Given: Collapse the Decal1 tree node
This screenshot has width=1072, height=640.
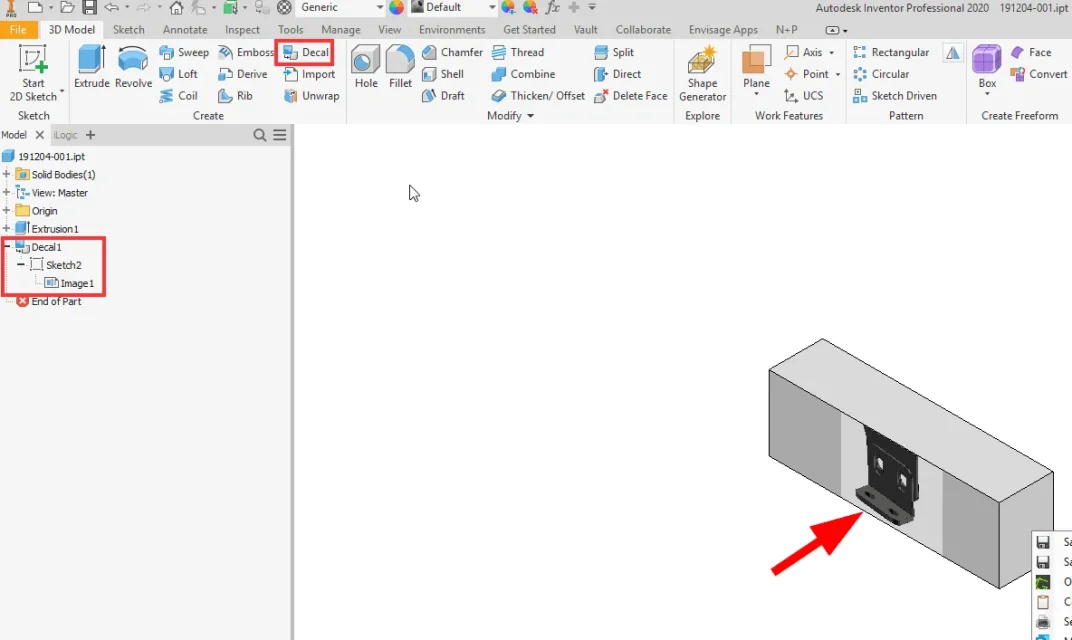Looking at the screenshot, I should pyautogui.click(x=7, y=247).
